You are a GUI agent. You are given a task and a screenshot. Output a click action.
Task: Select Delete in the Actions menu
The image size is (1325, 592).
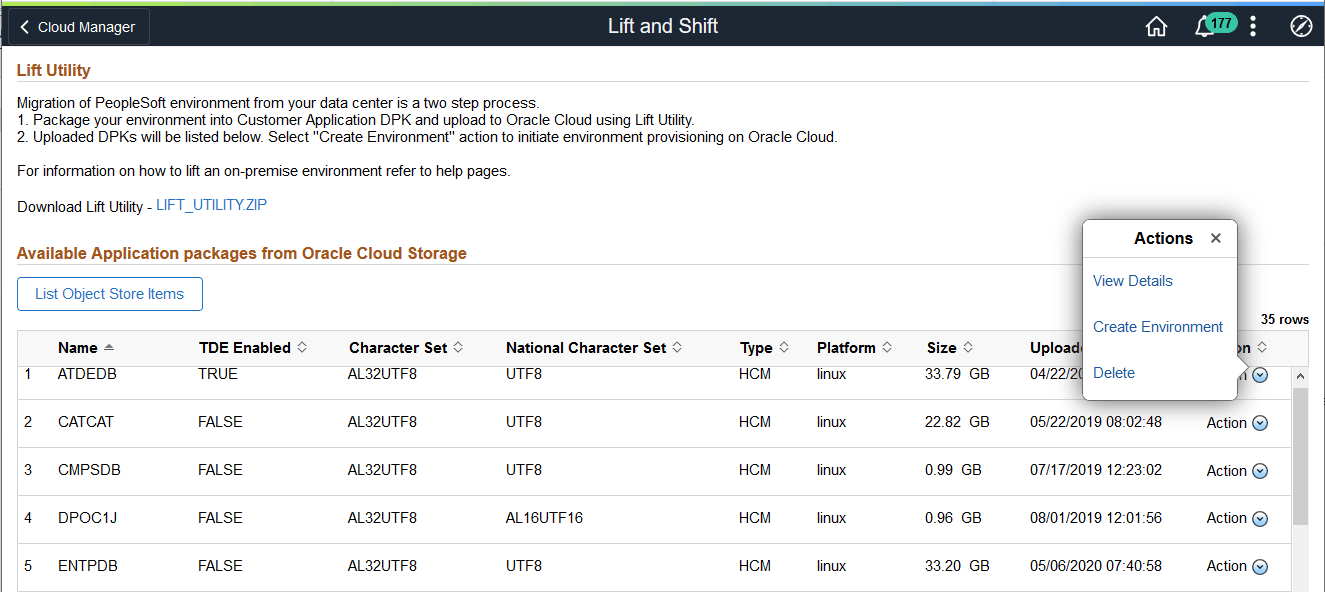point(1113,373)
